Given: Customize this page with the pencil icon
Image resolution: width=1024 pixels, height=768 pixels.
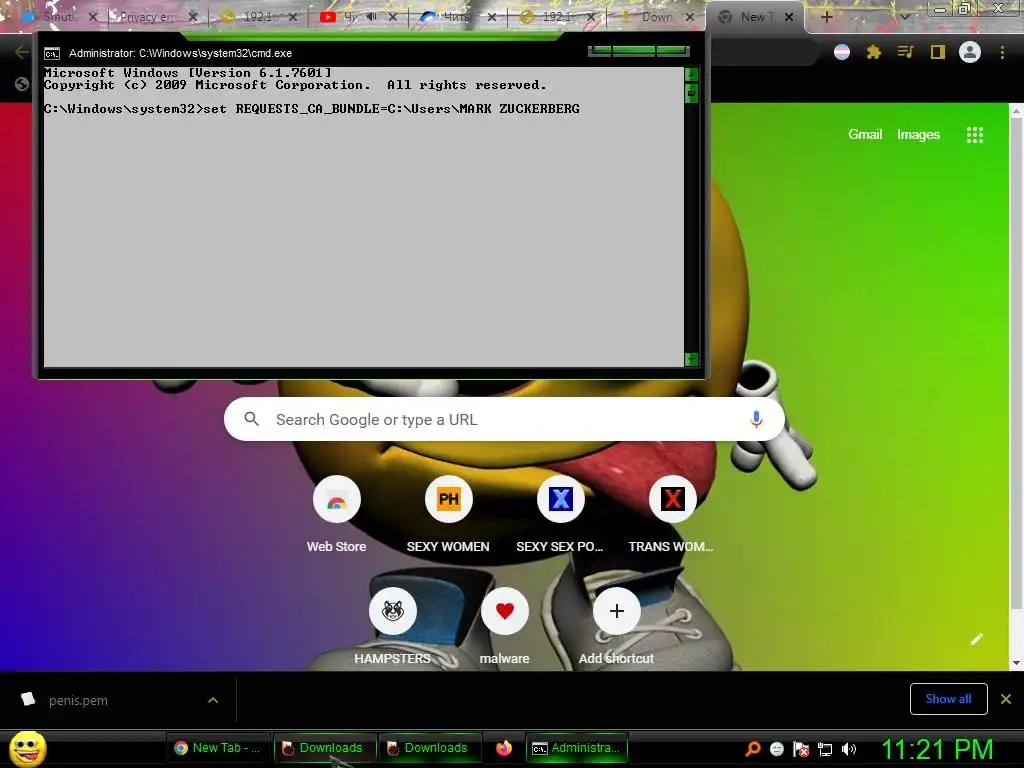Looking at the screenshot, I should [x=976, y=639].
